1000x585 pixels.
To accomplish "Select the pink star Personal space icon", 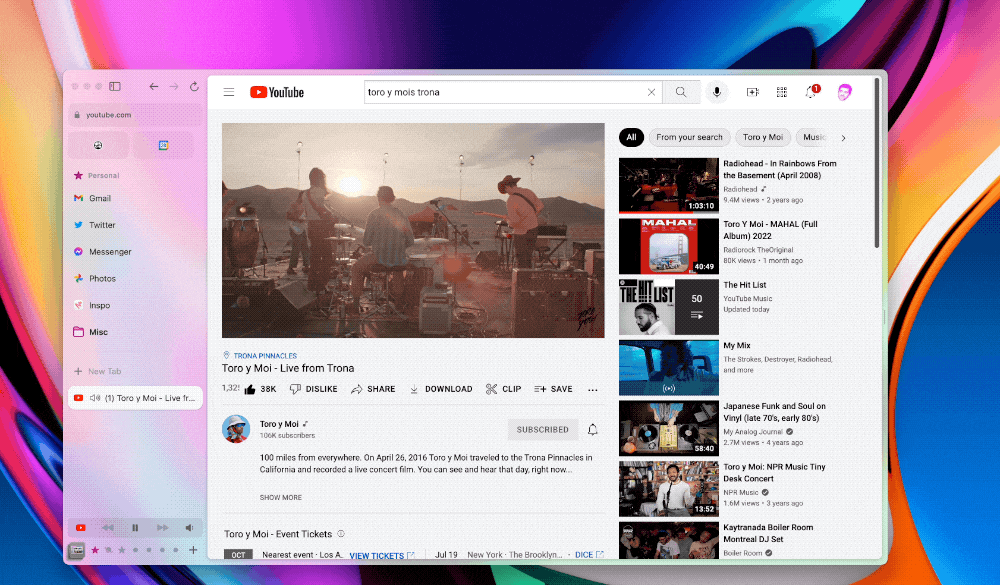I will pos(95,550).
